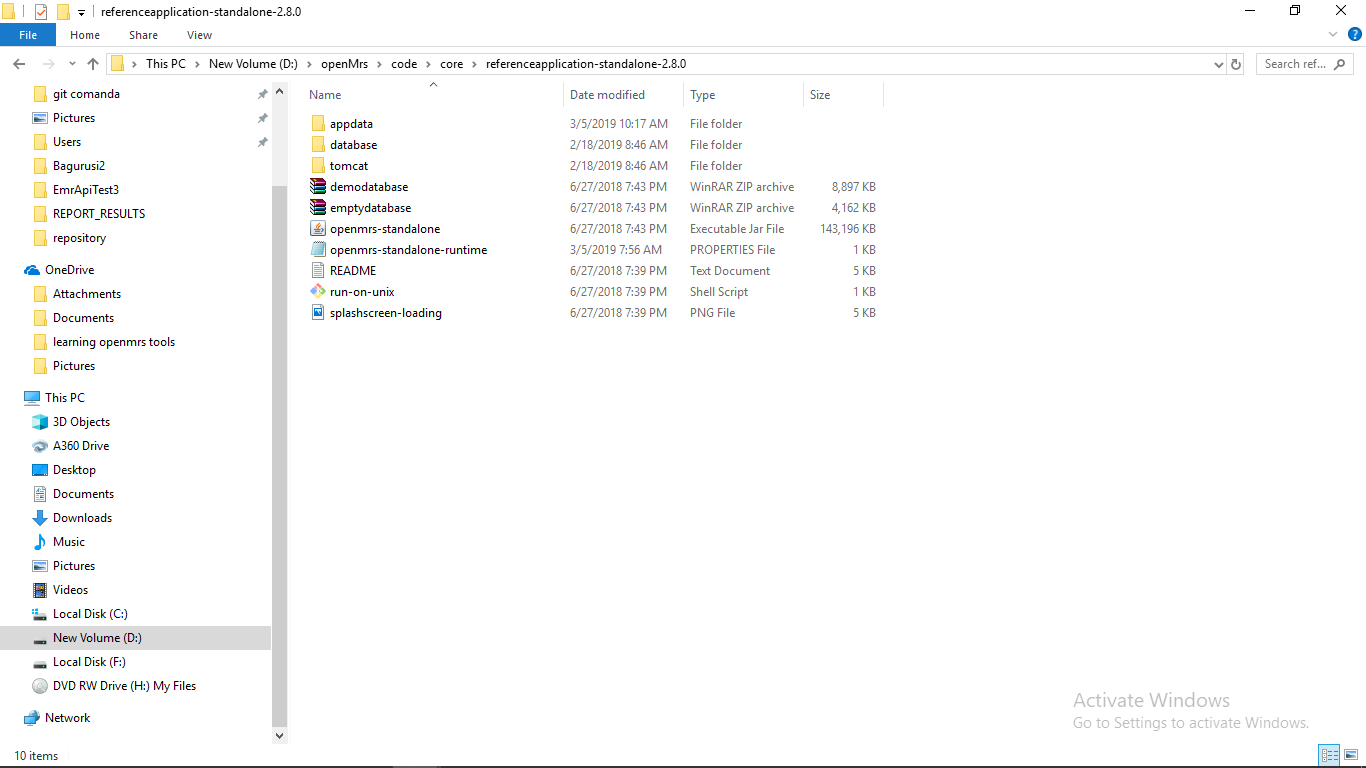Select Videos in the sidebar
This screenshot has width=1366, height=768.
[x=70, y=590]
